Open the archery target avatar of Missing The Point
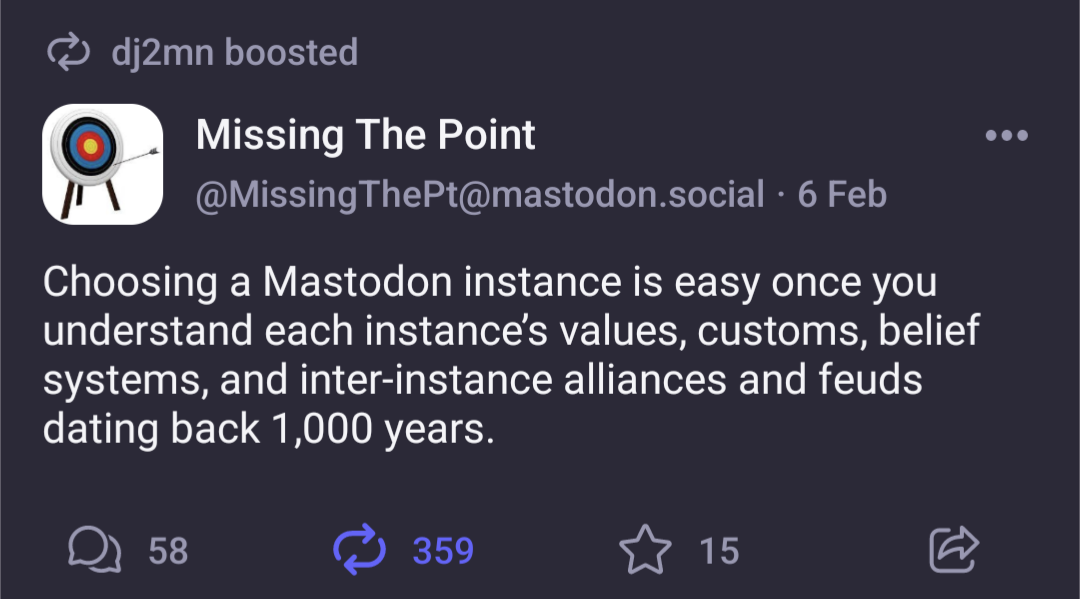 (103, 165)
